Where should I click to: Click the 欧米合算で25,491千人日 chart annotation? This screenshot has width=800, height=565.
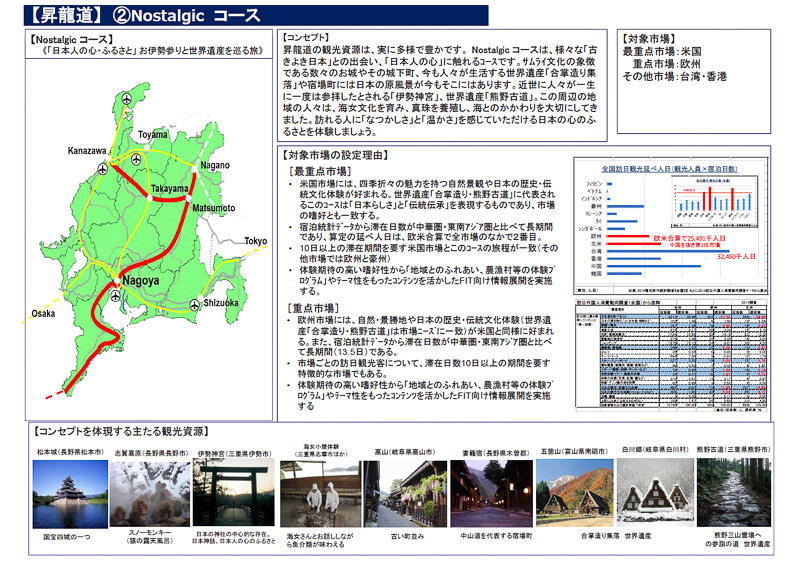click(689, 238)
